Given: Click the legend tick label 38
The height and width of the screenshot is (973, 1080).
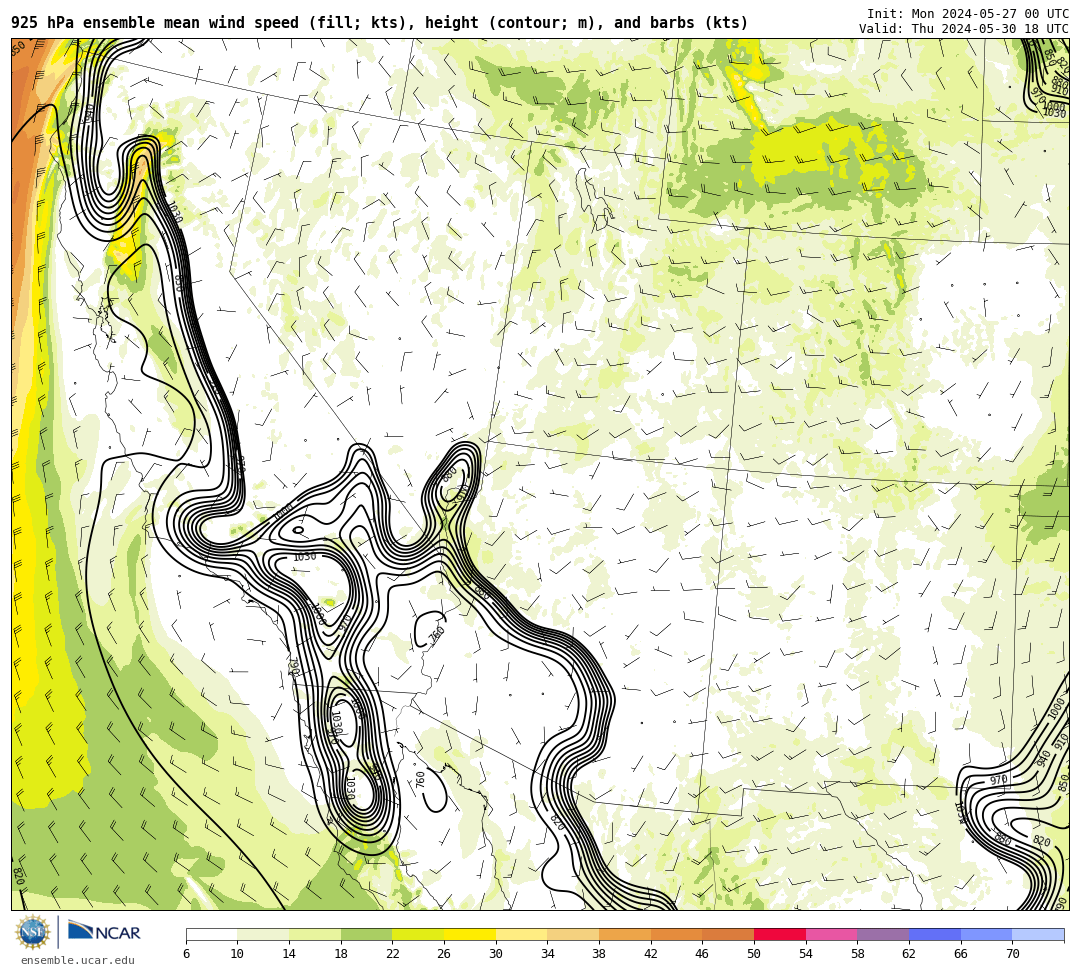Looking at the screenshot, I should (x=599, y=954).
